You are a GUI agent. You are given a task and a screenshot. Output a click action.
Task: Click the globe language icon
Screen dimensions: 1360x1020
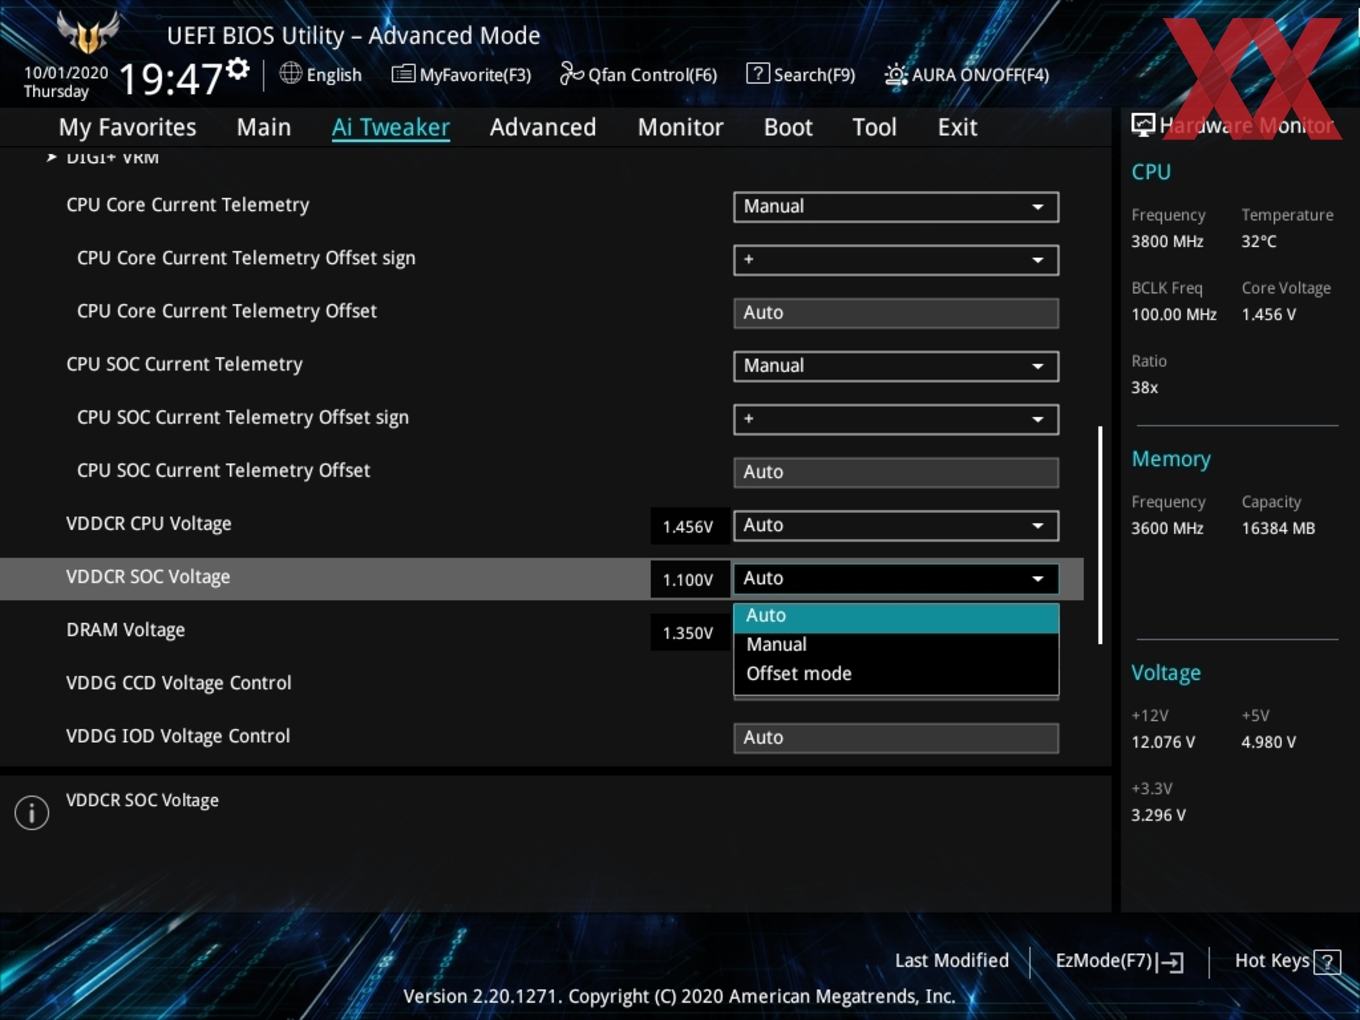[x=290, y=73]
